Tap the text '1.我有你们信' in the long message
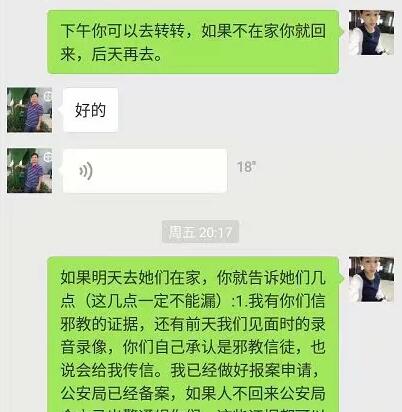The image size is (402, 412). tap(280, 301)
